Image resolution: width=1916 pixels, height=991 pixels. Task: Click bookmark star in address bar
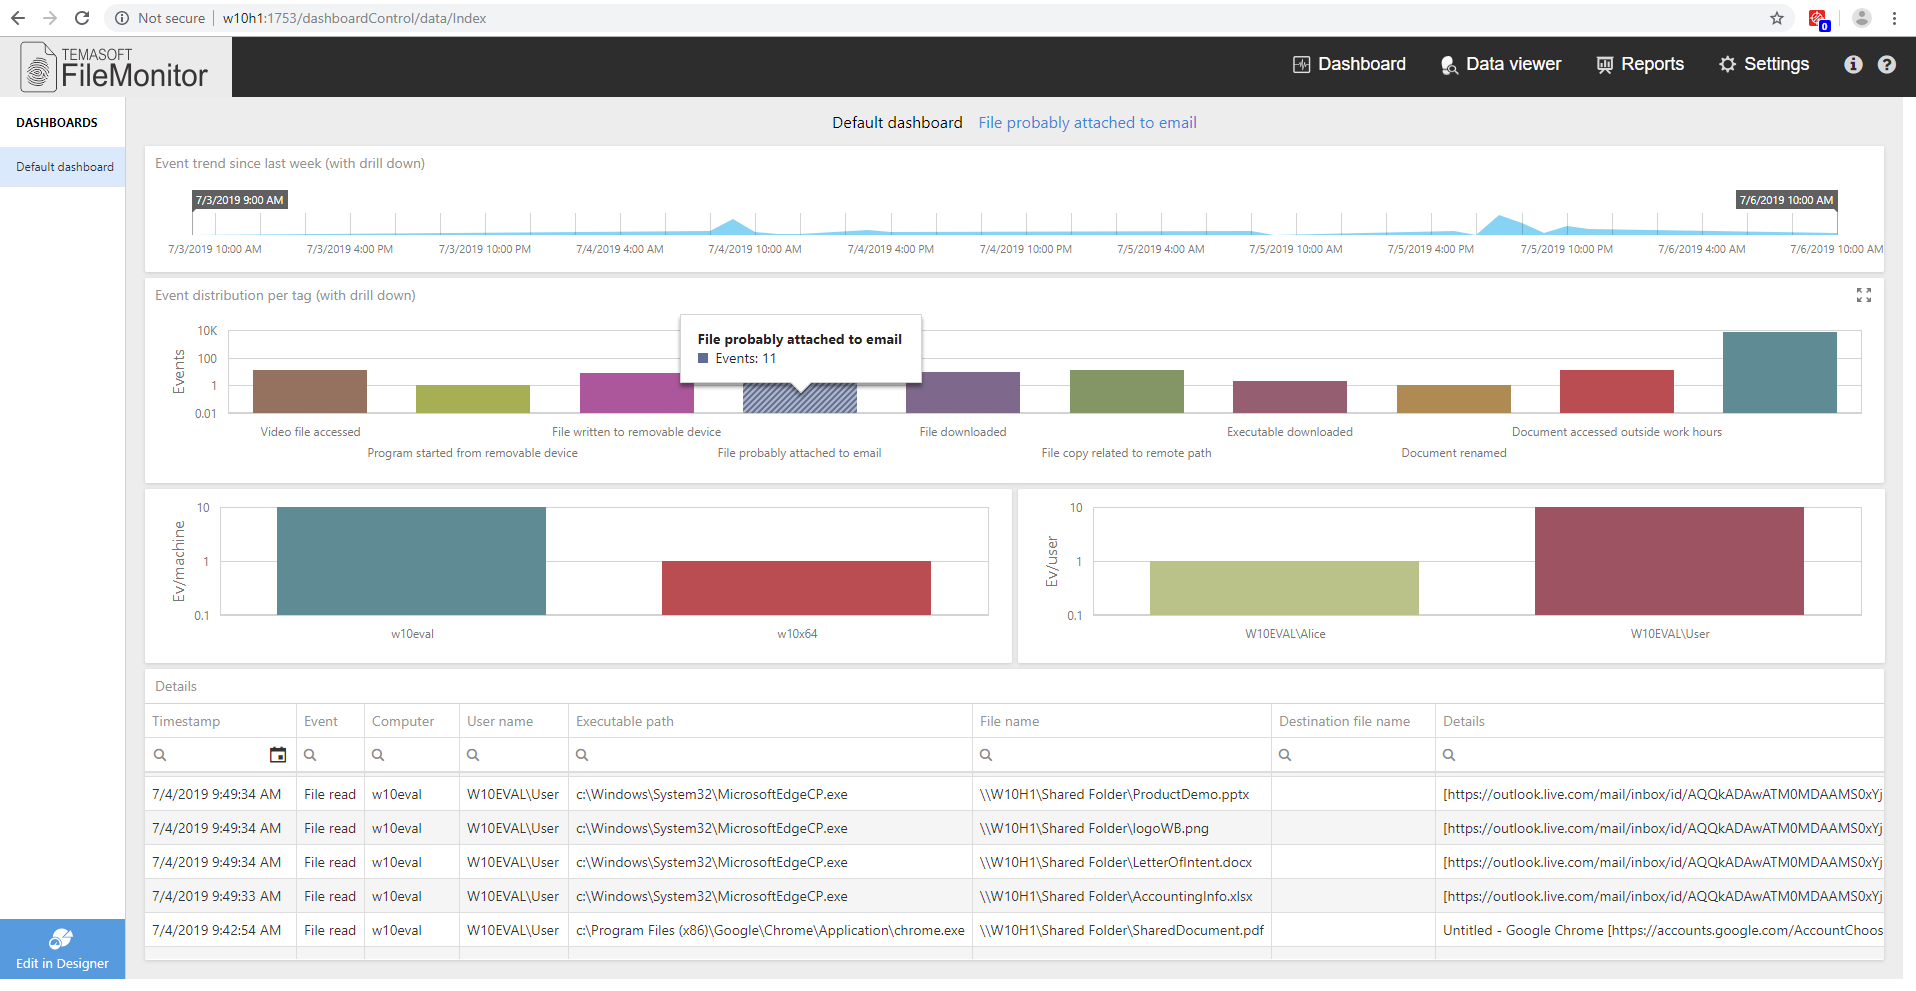(x=1776, y=18)
